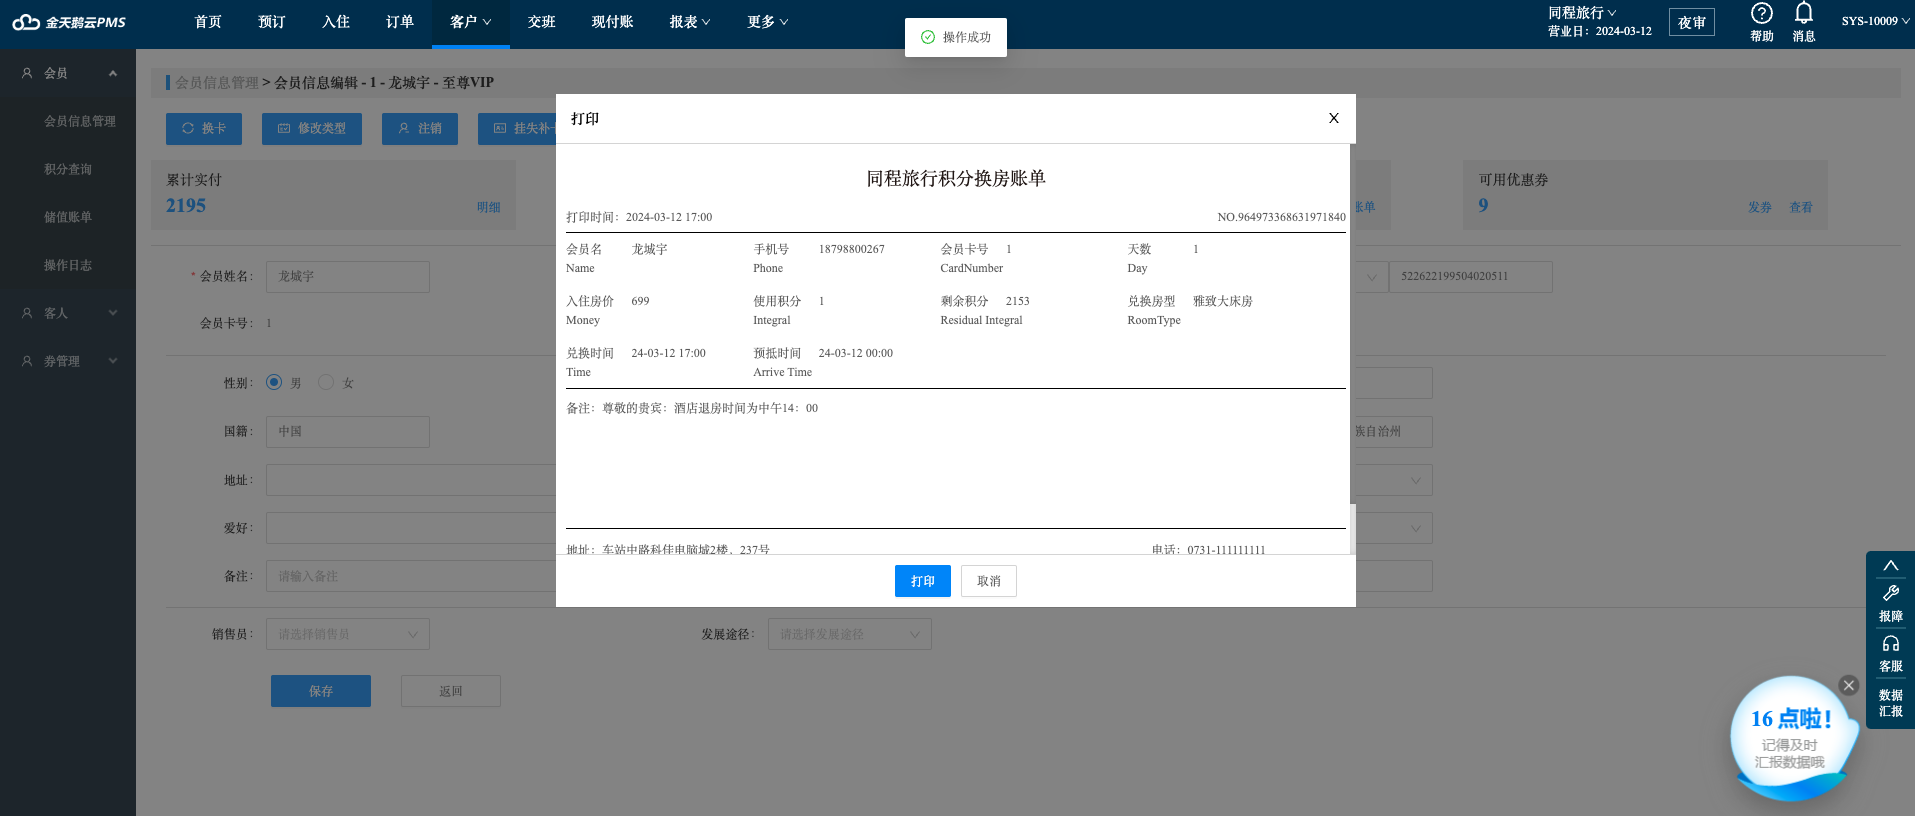Open the 报障 wrench tool icon

pos(1891,593)
